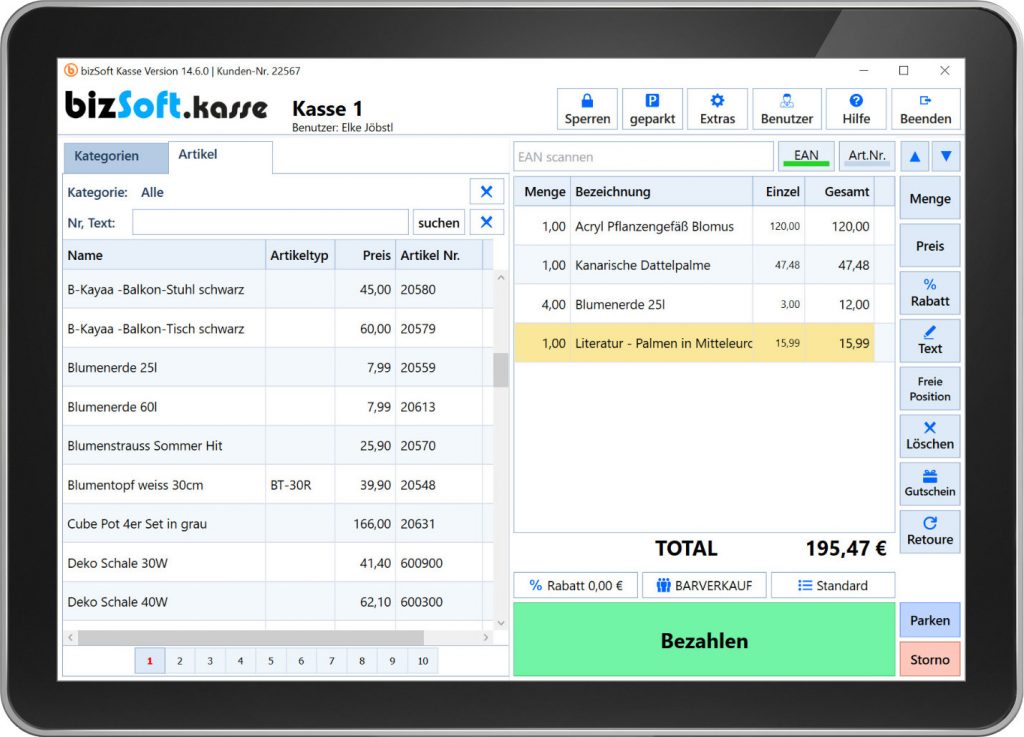
Task: Open the Rabatt 0,00 € discount button
Action: [575, 585]
